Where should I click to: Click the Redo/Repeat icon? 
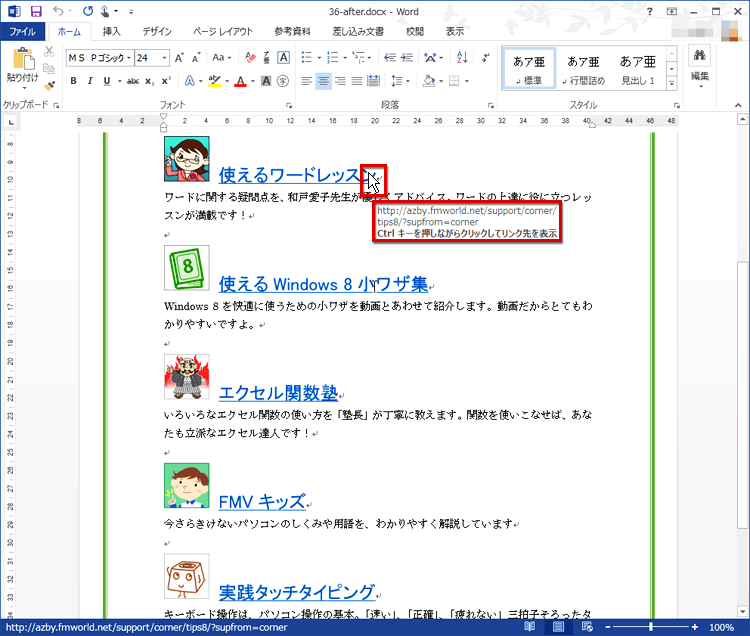(x=88, y=11)
